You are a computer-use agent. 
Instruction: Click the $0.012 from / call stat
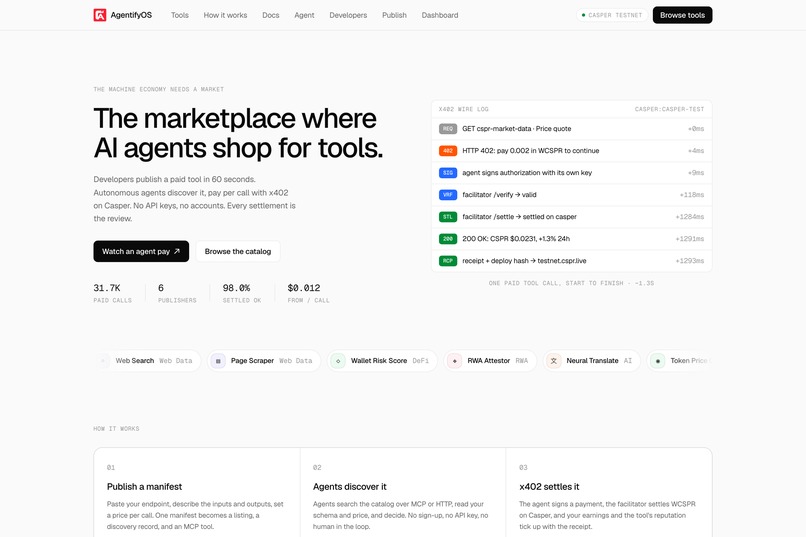coord(308,293)
